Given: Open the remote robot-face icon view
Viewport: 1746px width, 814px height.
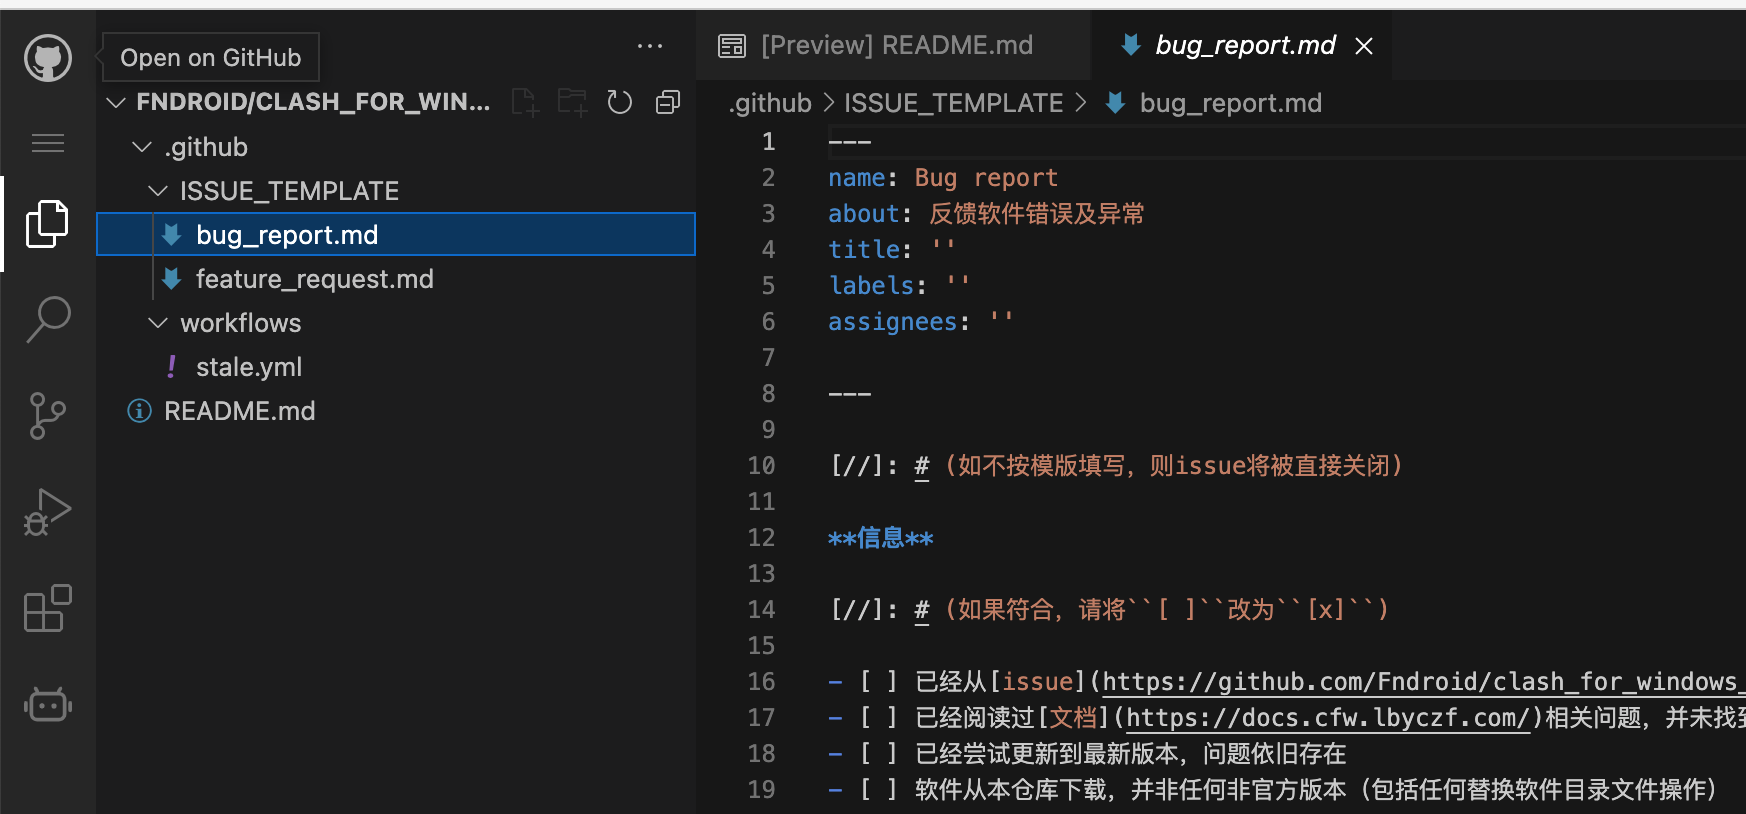Looking at the screenshot, I should tap(48, 705).
